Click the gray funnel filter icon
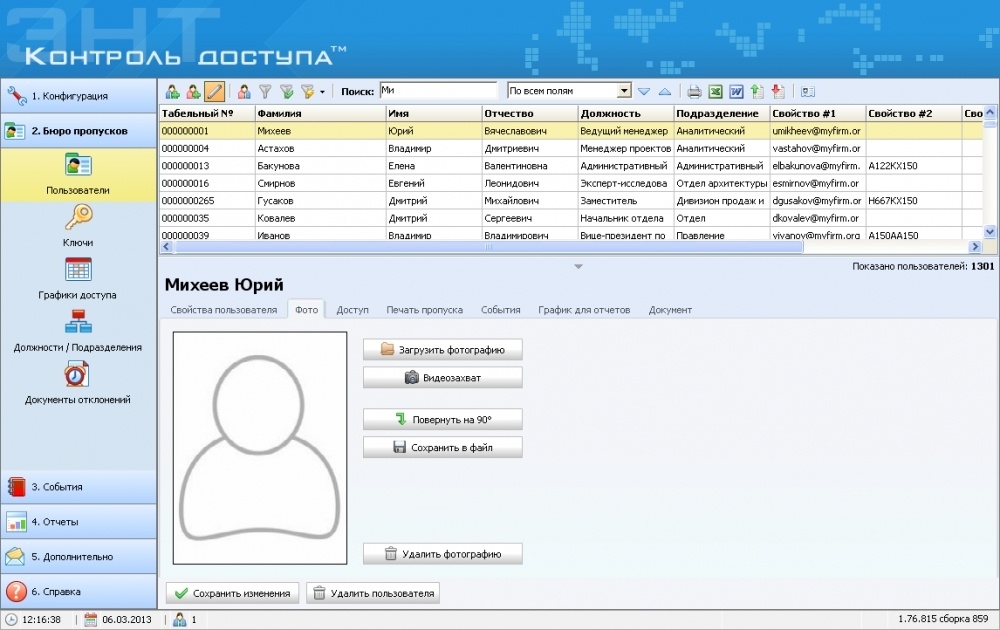This screenshot has width=1000, height=630. pos(266,91)
